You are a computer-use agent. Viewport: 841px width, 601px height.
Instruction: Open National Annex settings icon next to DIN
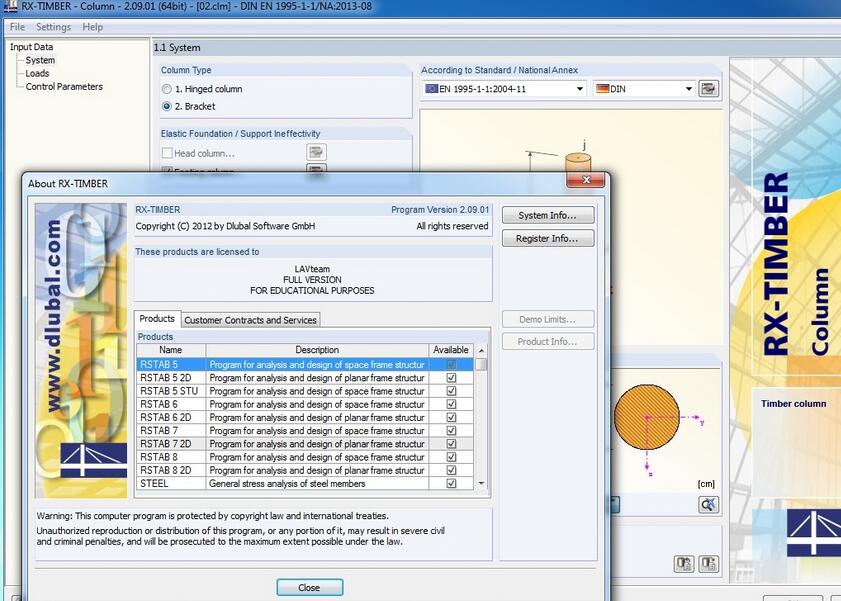709,88
